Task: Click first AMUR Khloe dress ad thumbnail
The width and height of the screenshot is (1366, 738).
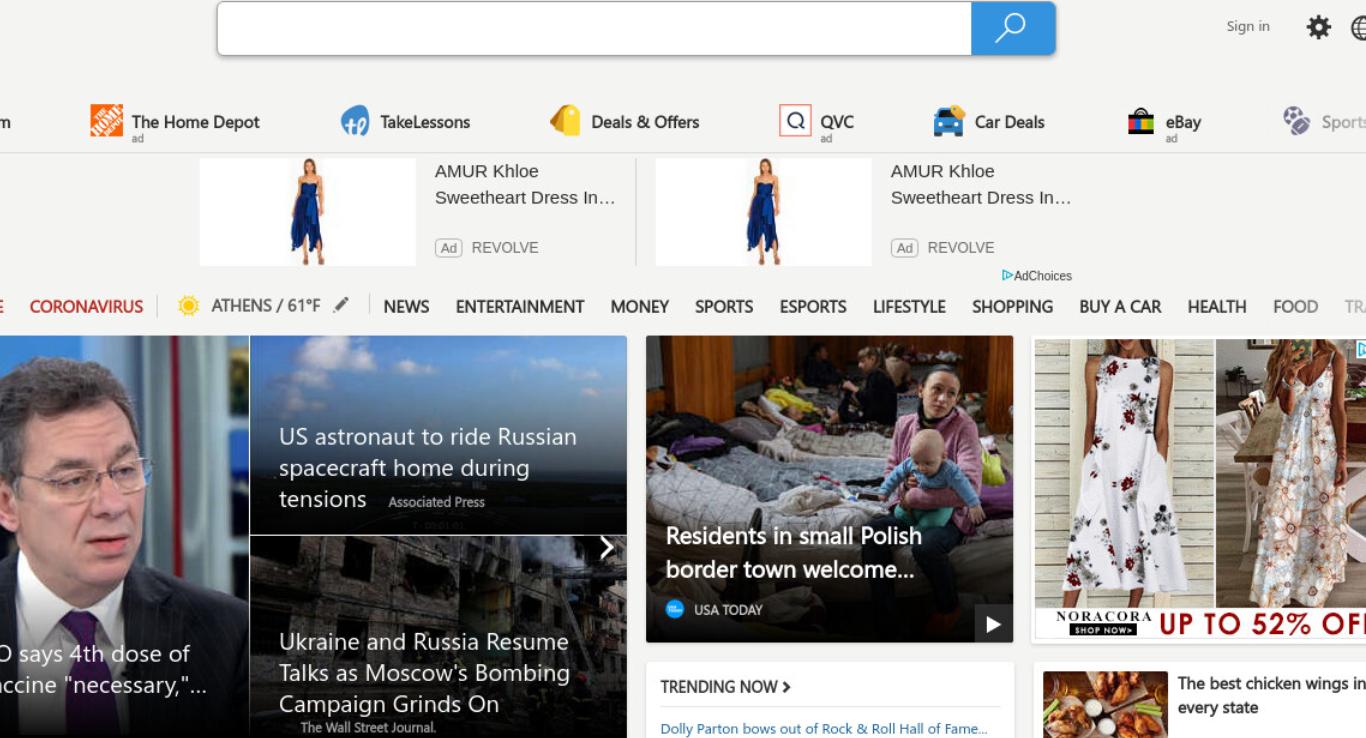Action: [307, 212]
